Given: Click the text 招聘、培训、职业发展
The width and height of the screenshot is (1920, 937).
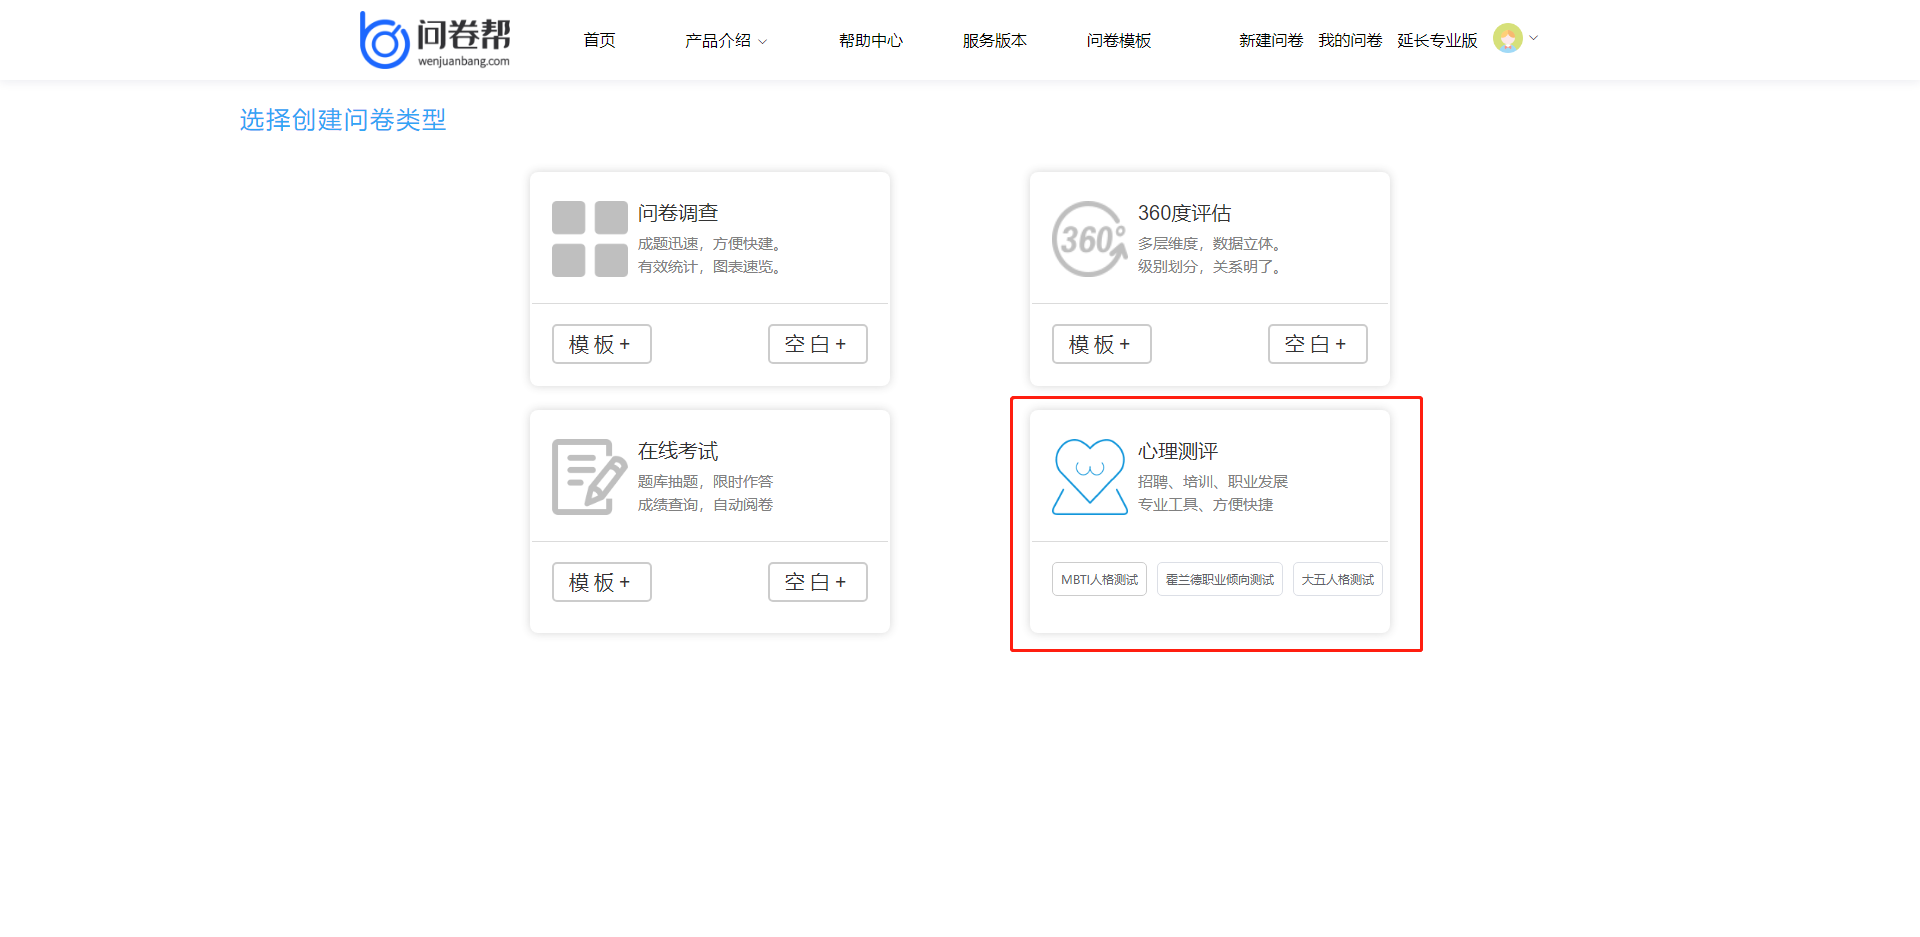Looking at the screenshot, I should 1213,482.
